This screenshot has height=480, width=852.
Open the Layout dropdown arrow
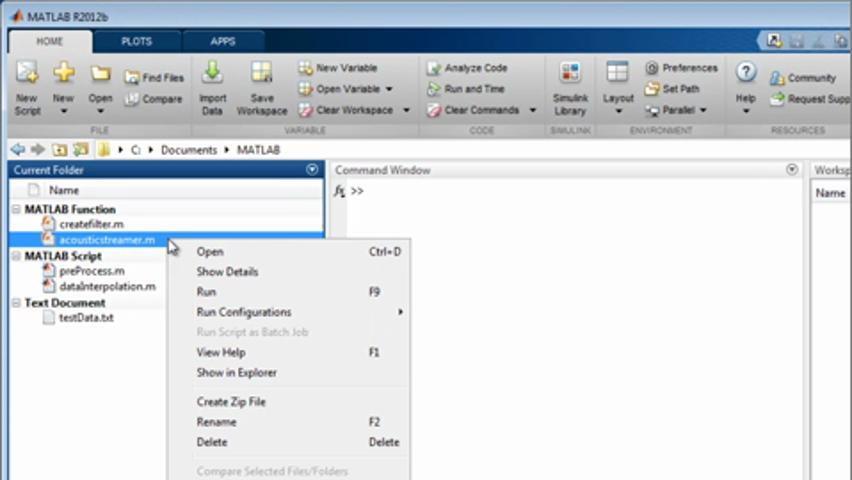coord(618,111)
